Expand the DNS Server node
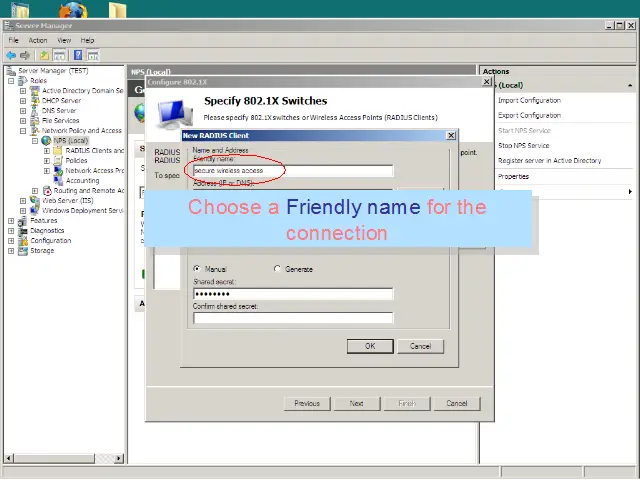 click(x=23, y=111)
